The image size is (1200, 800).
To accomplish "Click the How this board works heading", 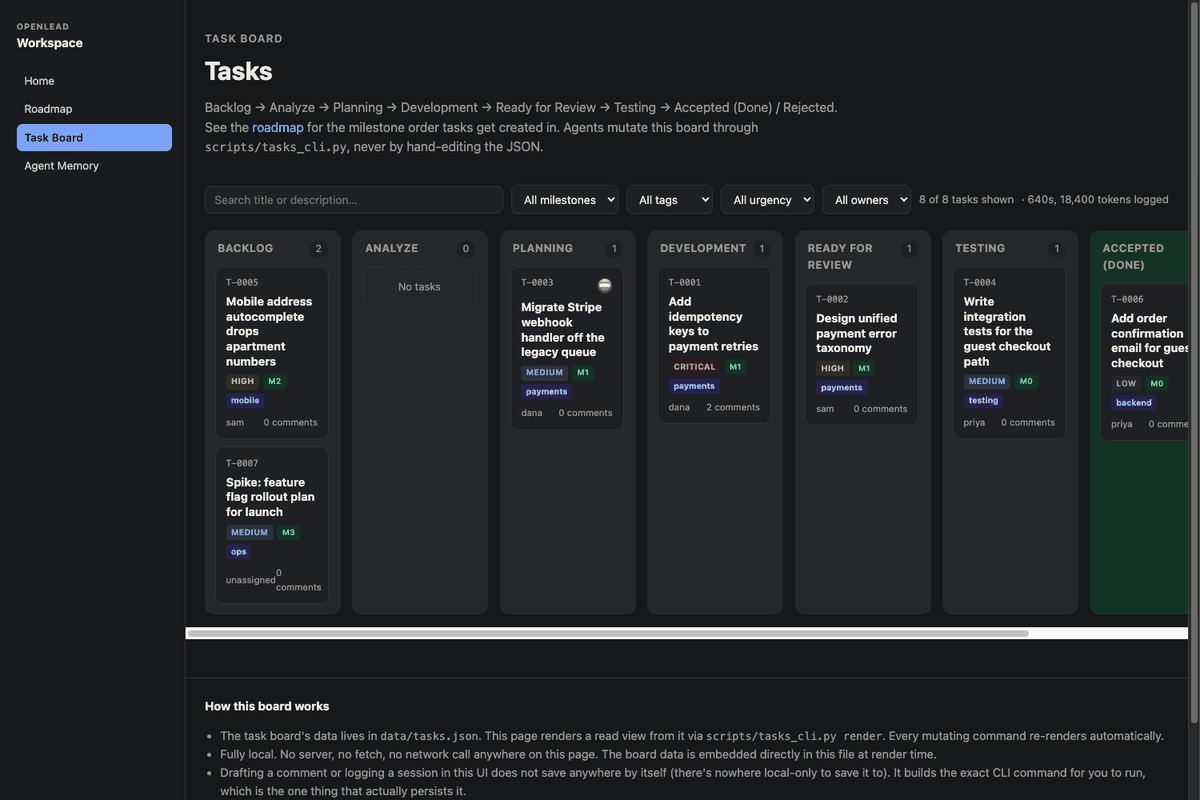I will pos(267,706).
